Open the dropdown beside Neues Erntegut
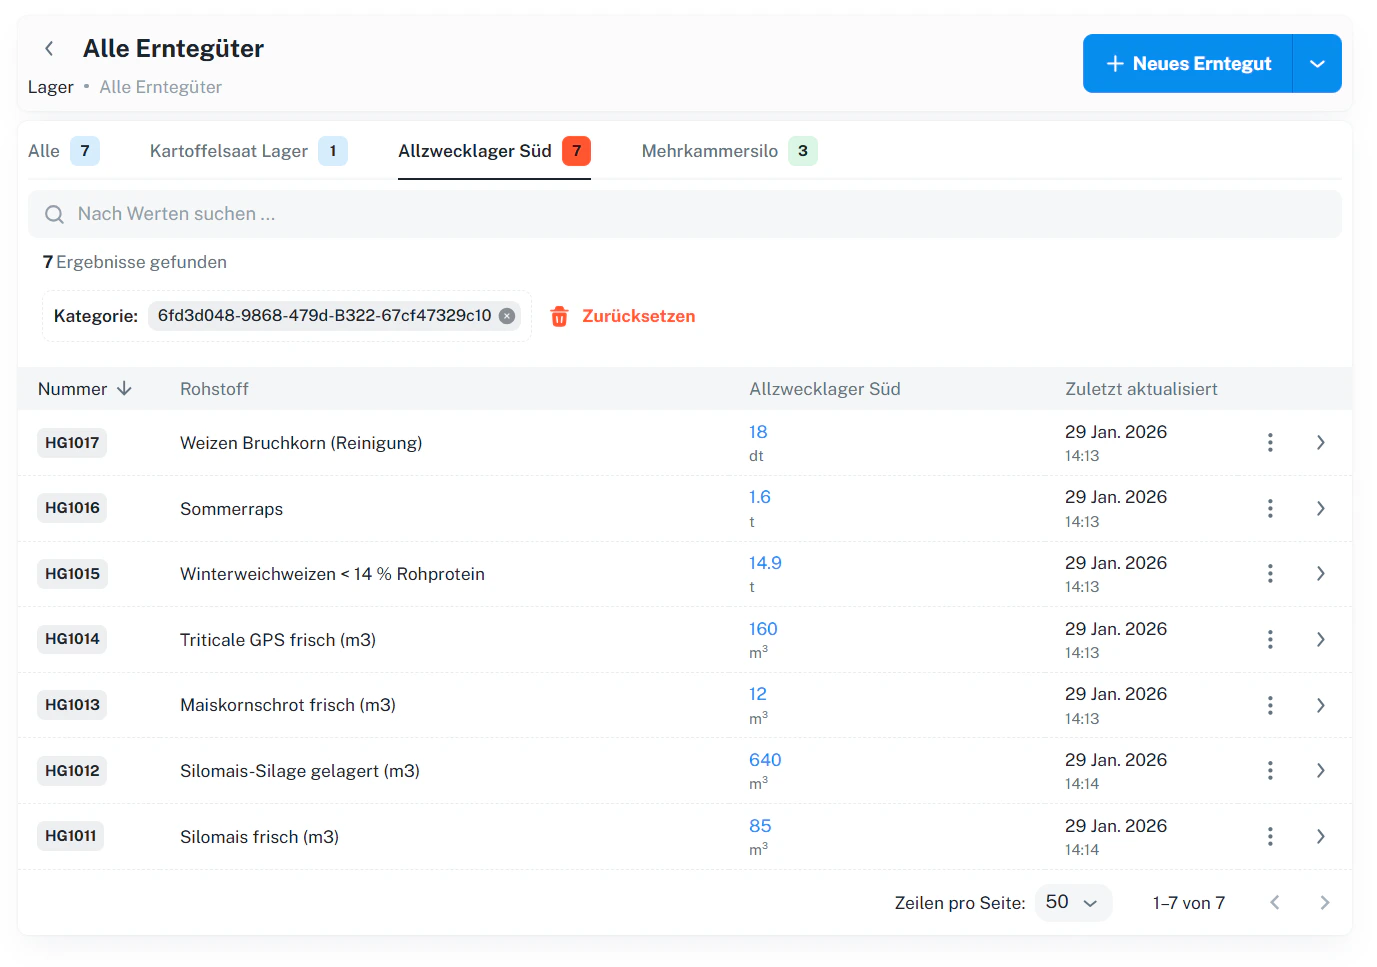Screen dimensions: 1377x967 coord(1318,63)
